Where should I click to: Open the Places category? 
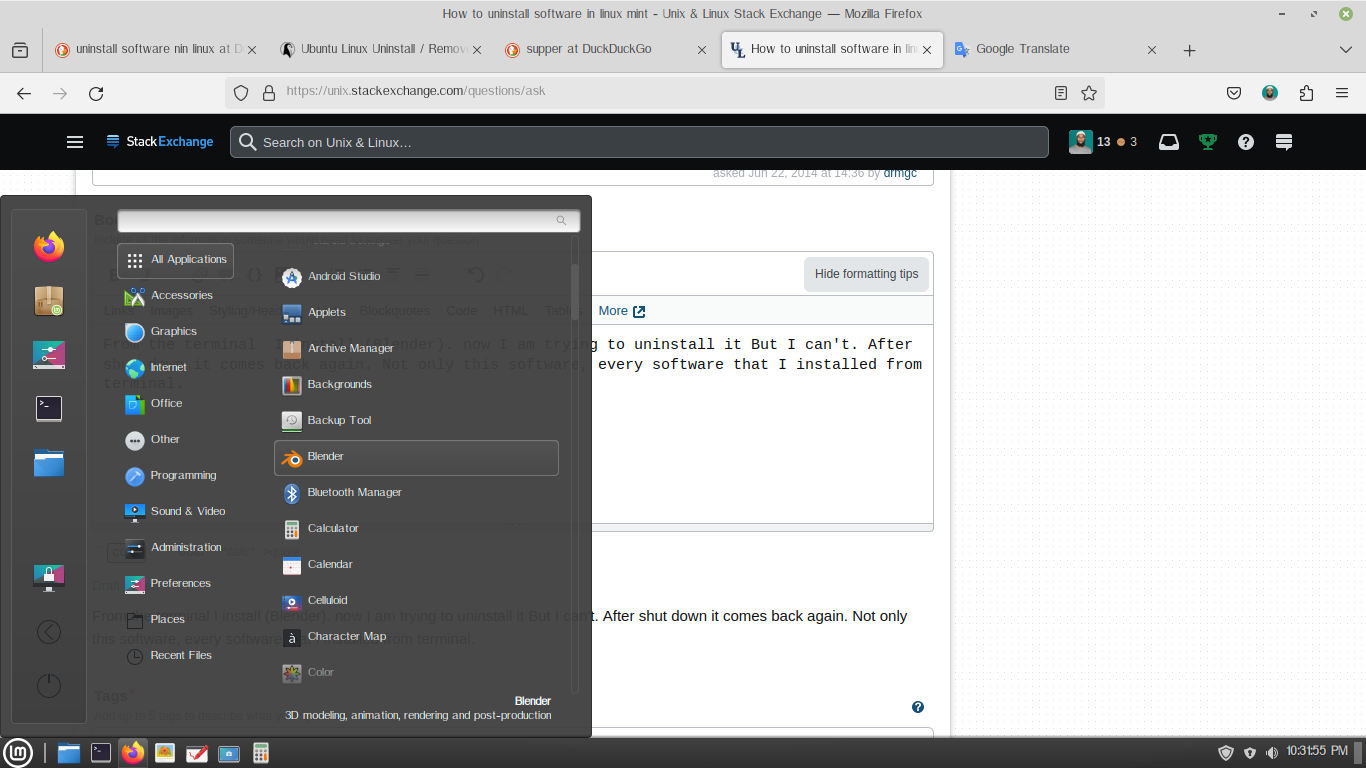pos(176,620)
